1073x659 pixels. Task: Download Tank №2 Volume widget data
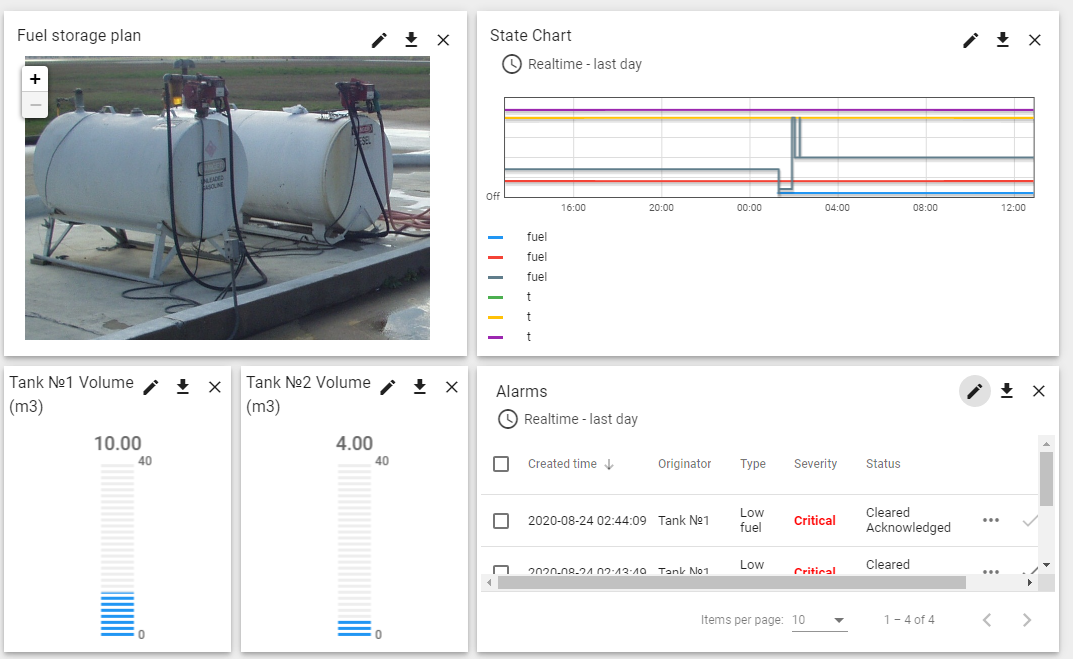pyautogui.click(x=420, y=387)
